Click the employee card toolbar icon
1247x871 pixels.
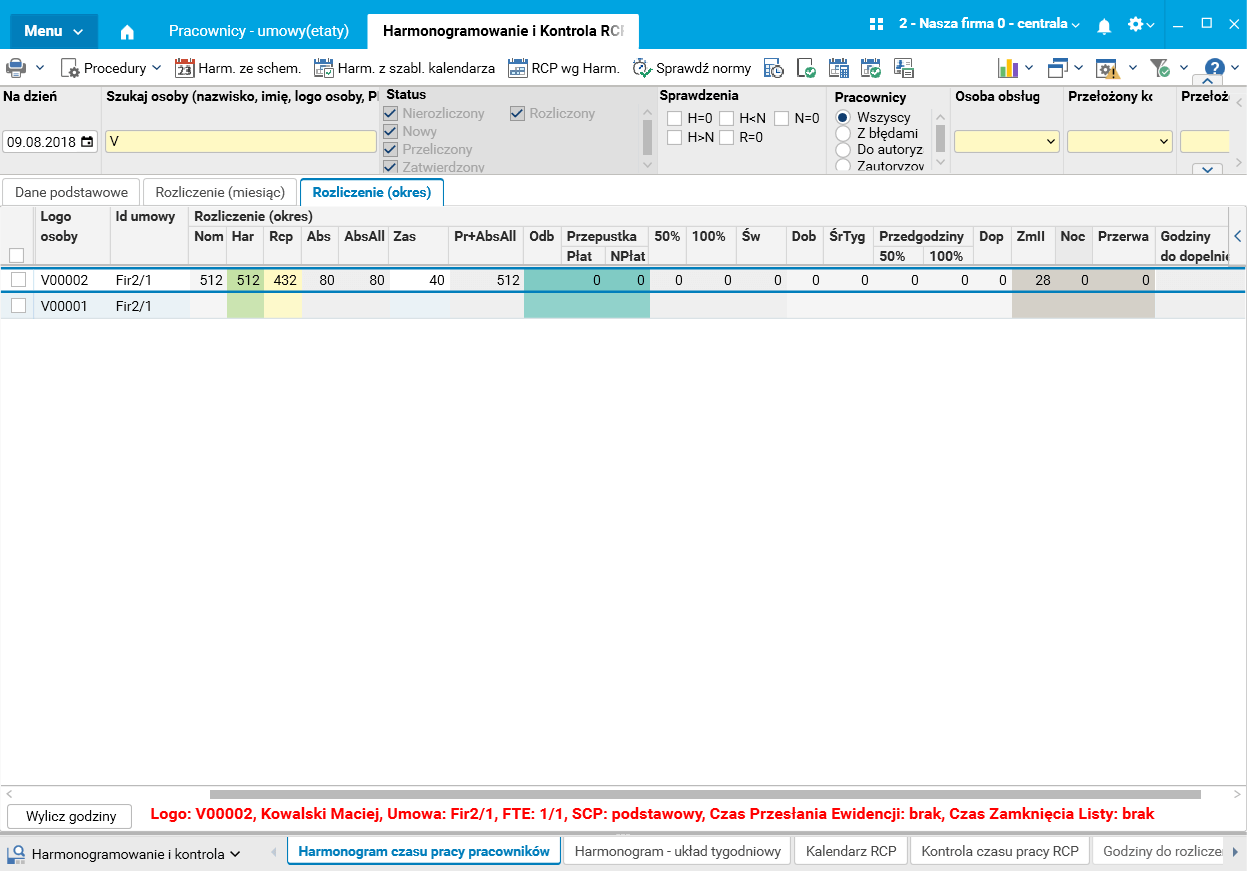904,68
